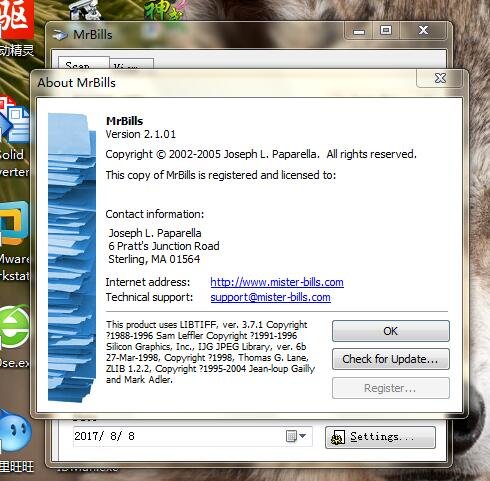The image size is (490, 481).
Task: Click the stacked blue folders image
Action: 72,257
